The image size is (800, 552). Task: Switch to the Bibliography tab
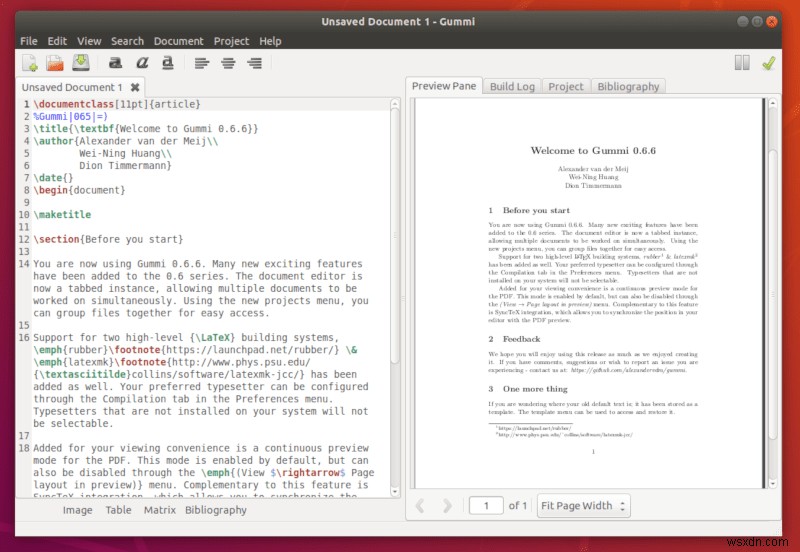628,86
